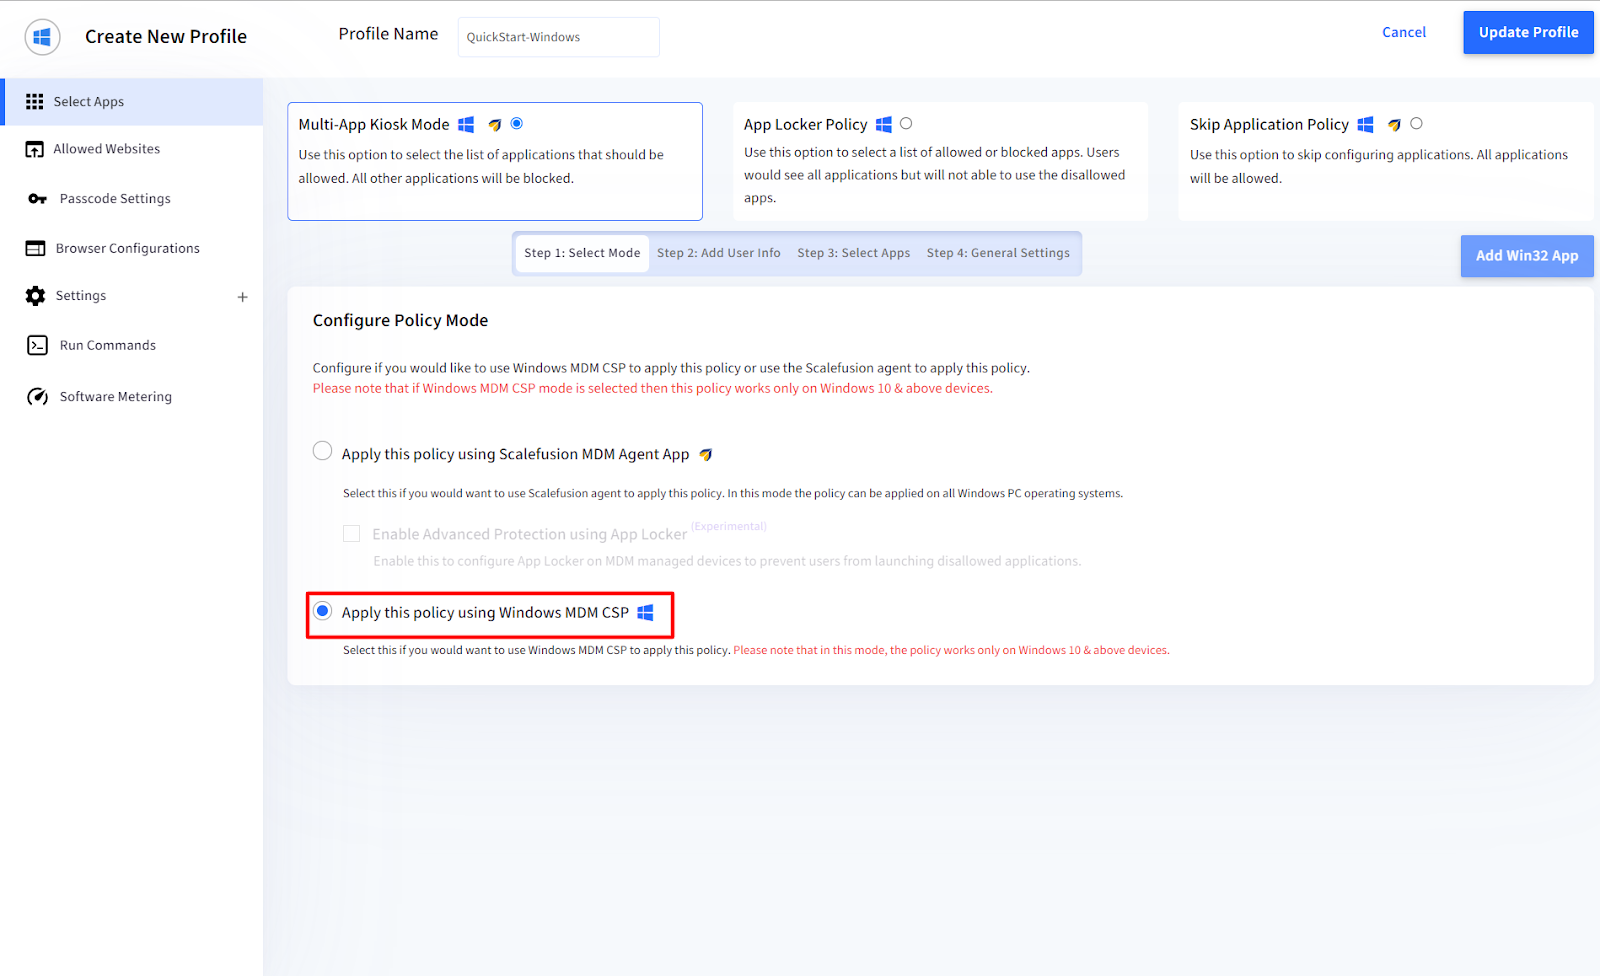Click the Browser Configurations window icon
The height and width of the screenshot is (976, 1600).
pyautogui.click(x=35, y=248)
